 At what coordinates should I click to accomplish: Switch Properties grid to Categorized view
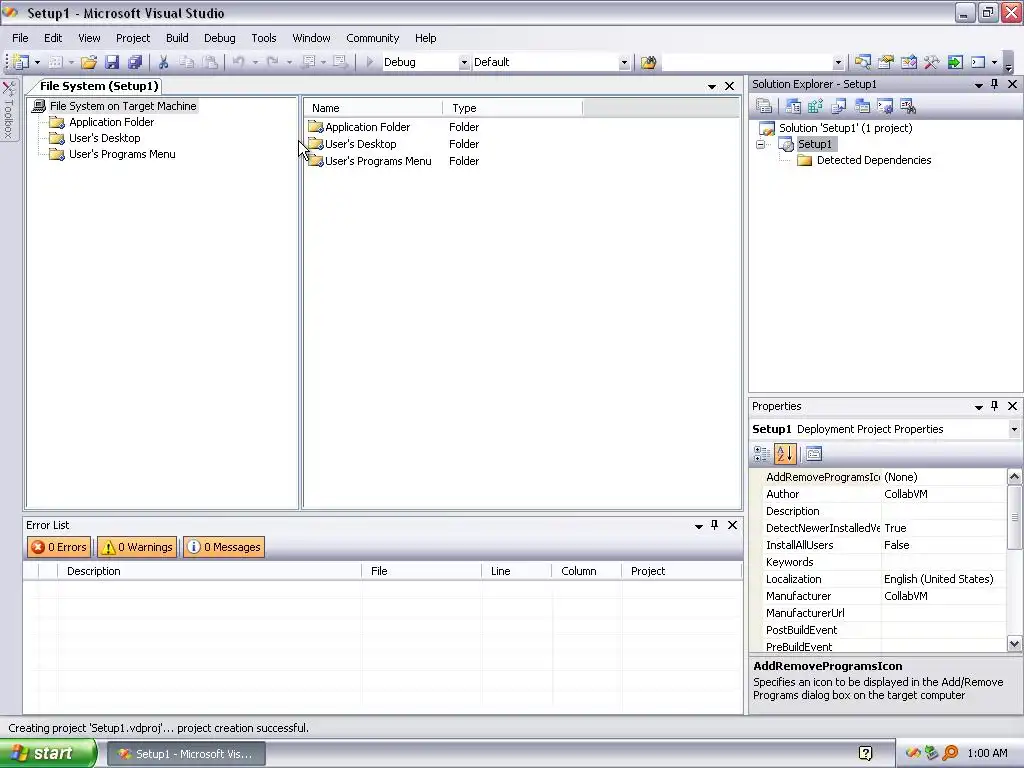[761, 453]
